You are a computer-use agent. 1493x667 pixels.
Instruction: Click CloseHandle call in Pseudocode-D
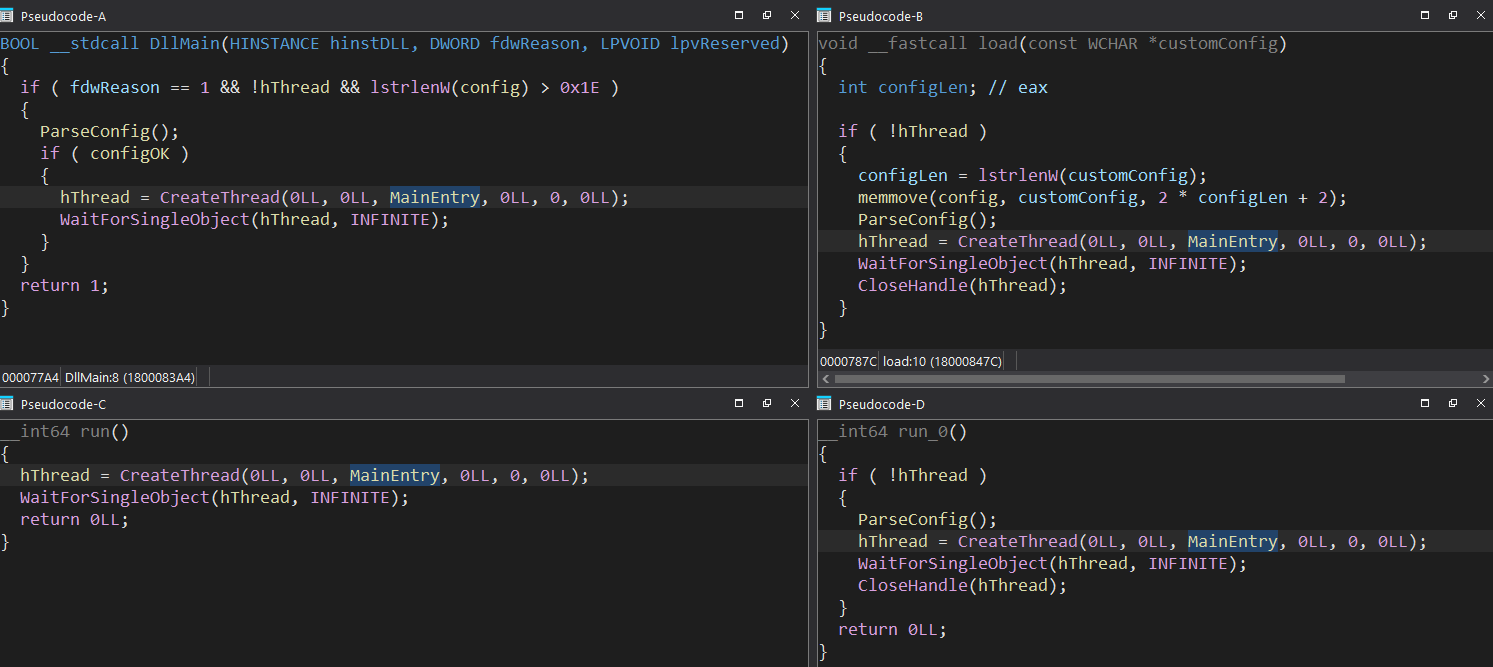click(913, 586)
